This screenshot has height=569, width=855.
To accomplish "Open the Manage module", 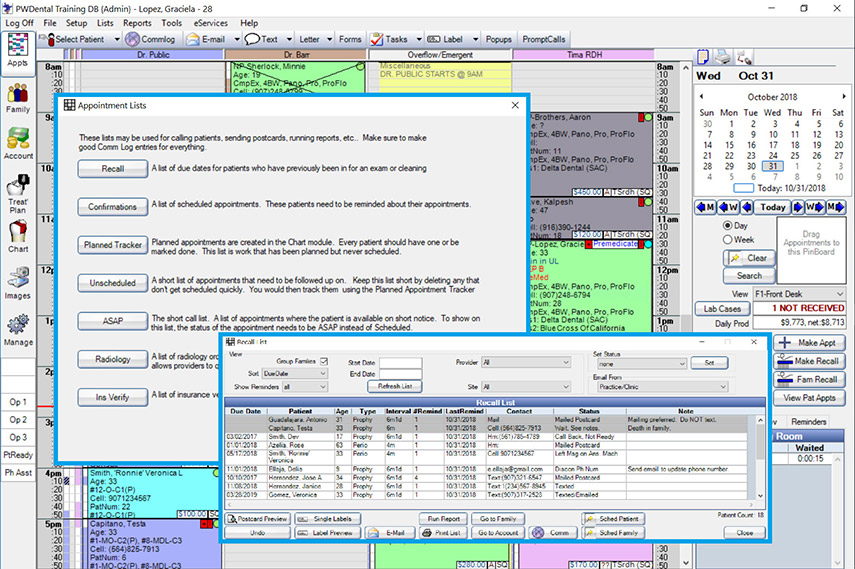I will click(17, 330).
